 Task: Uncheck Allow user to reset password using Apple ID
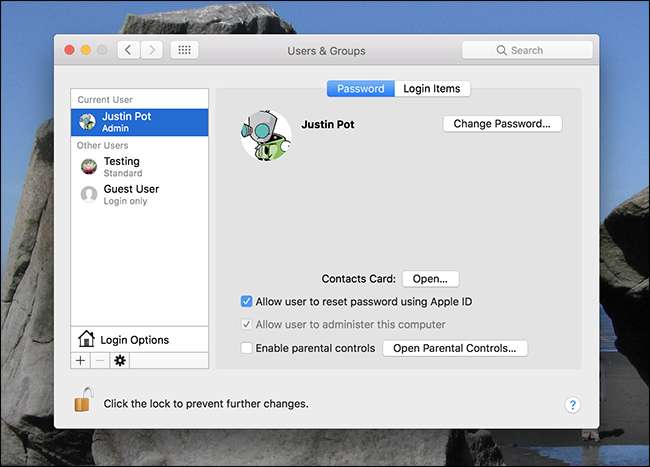point(246,301)
